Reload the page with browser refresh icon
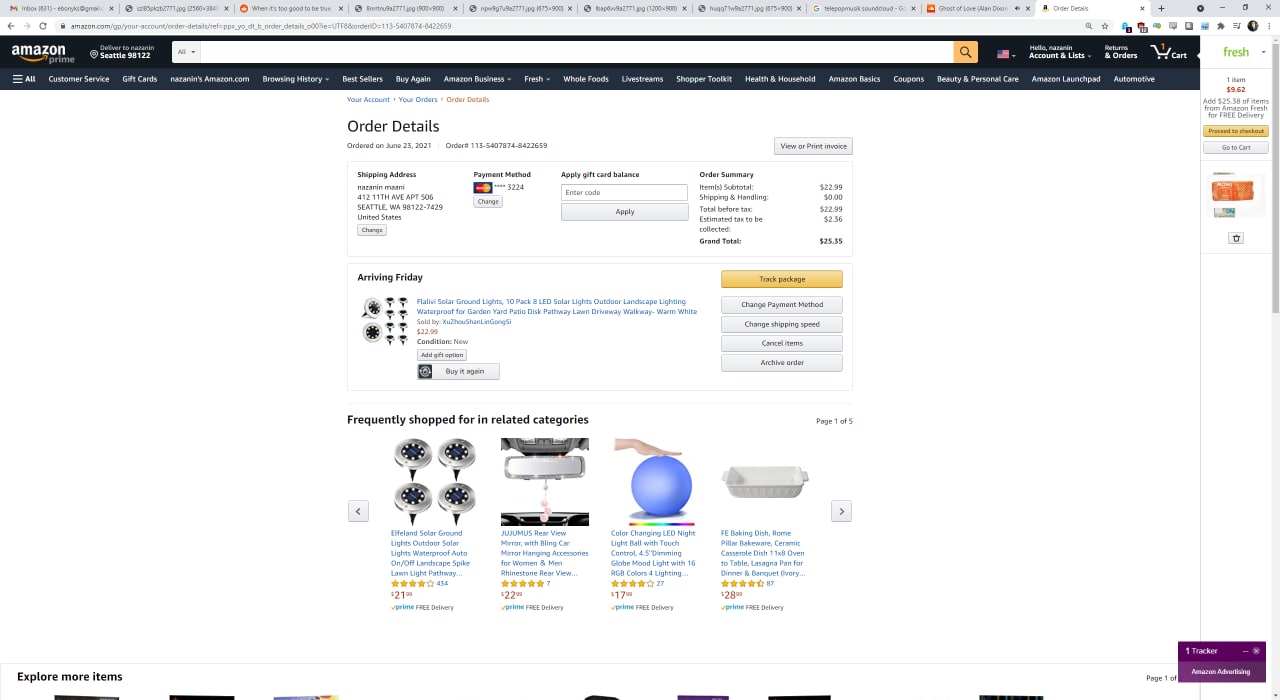The width and height of the screenshot is (1280, 700). (42, 25)
